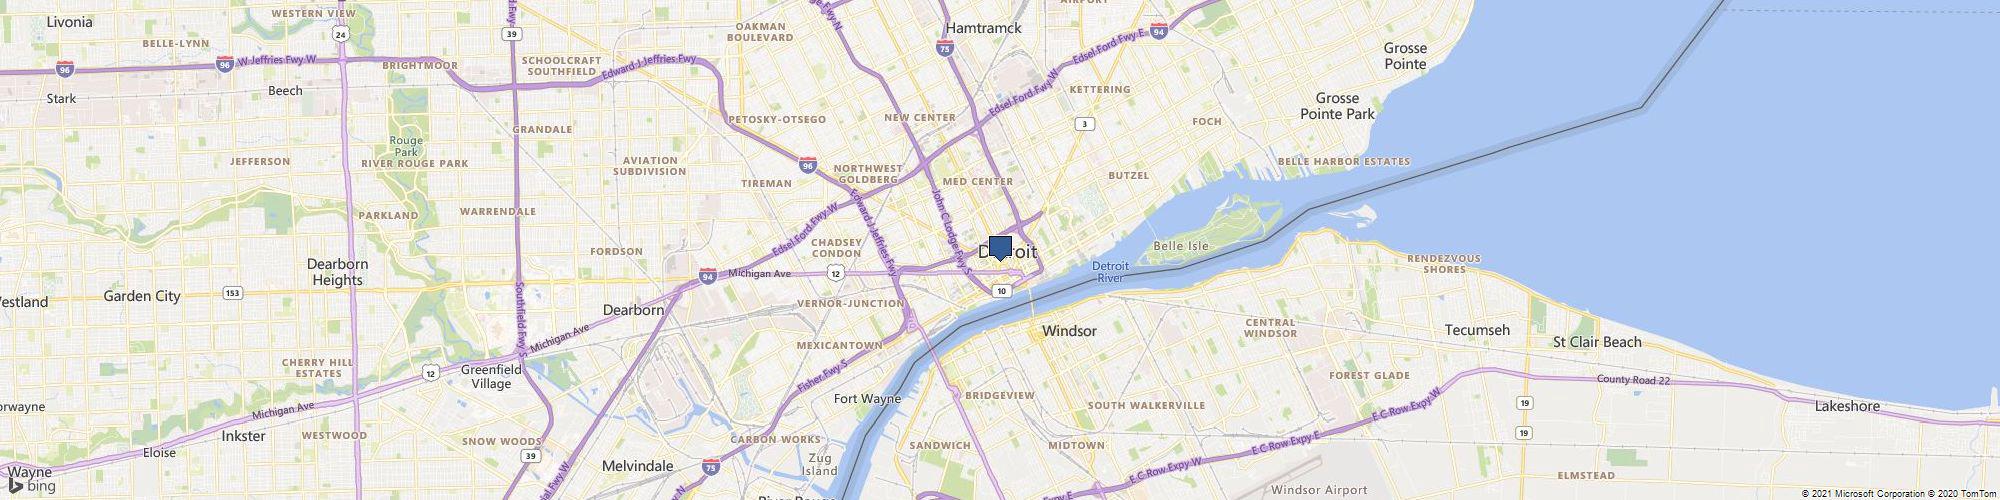Screen dimensions: 2000x500
Task: Click the route 3 highway shield
Action: tap(1083, 124)
